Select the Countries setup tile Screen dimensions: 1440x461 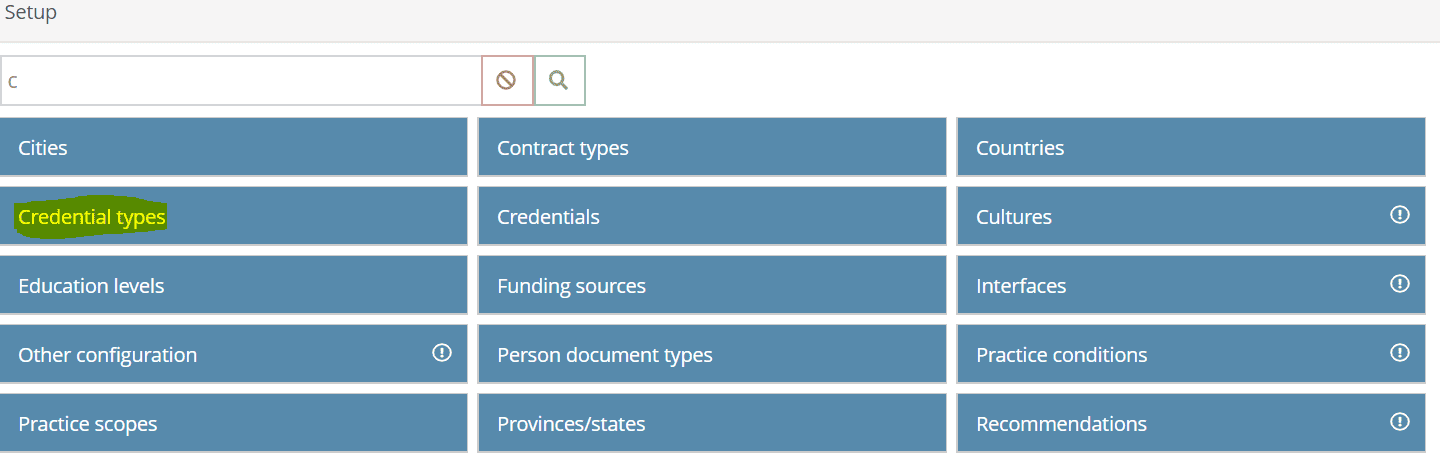1191,147
